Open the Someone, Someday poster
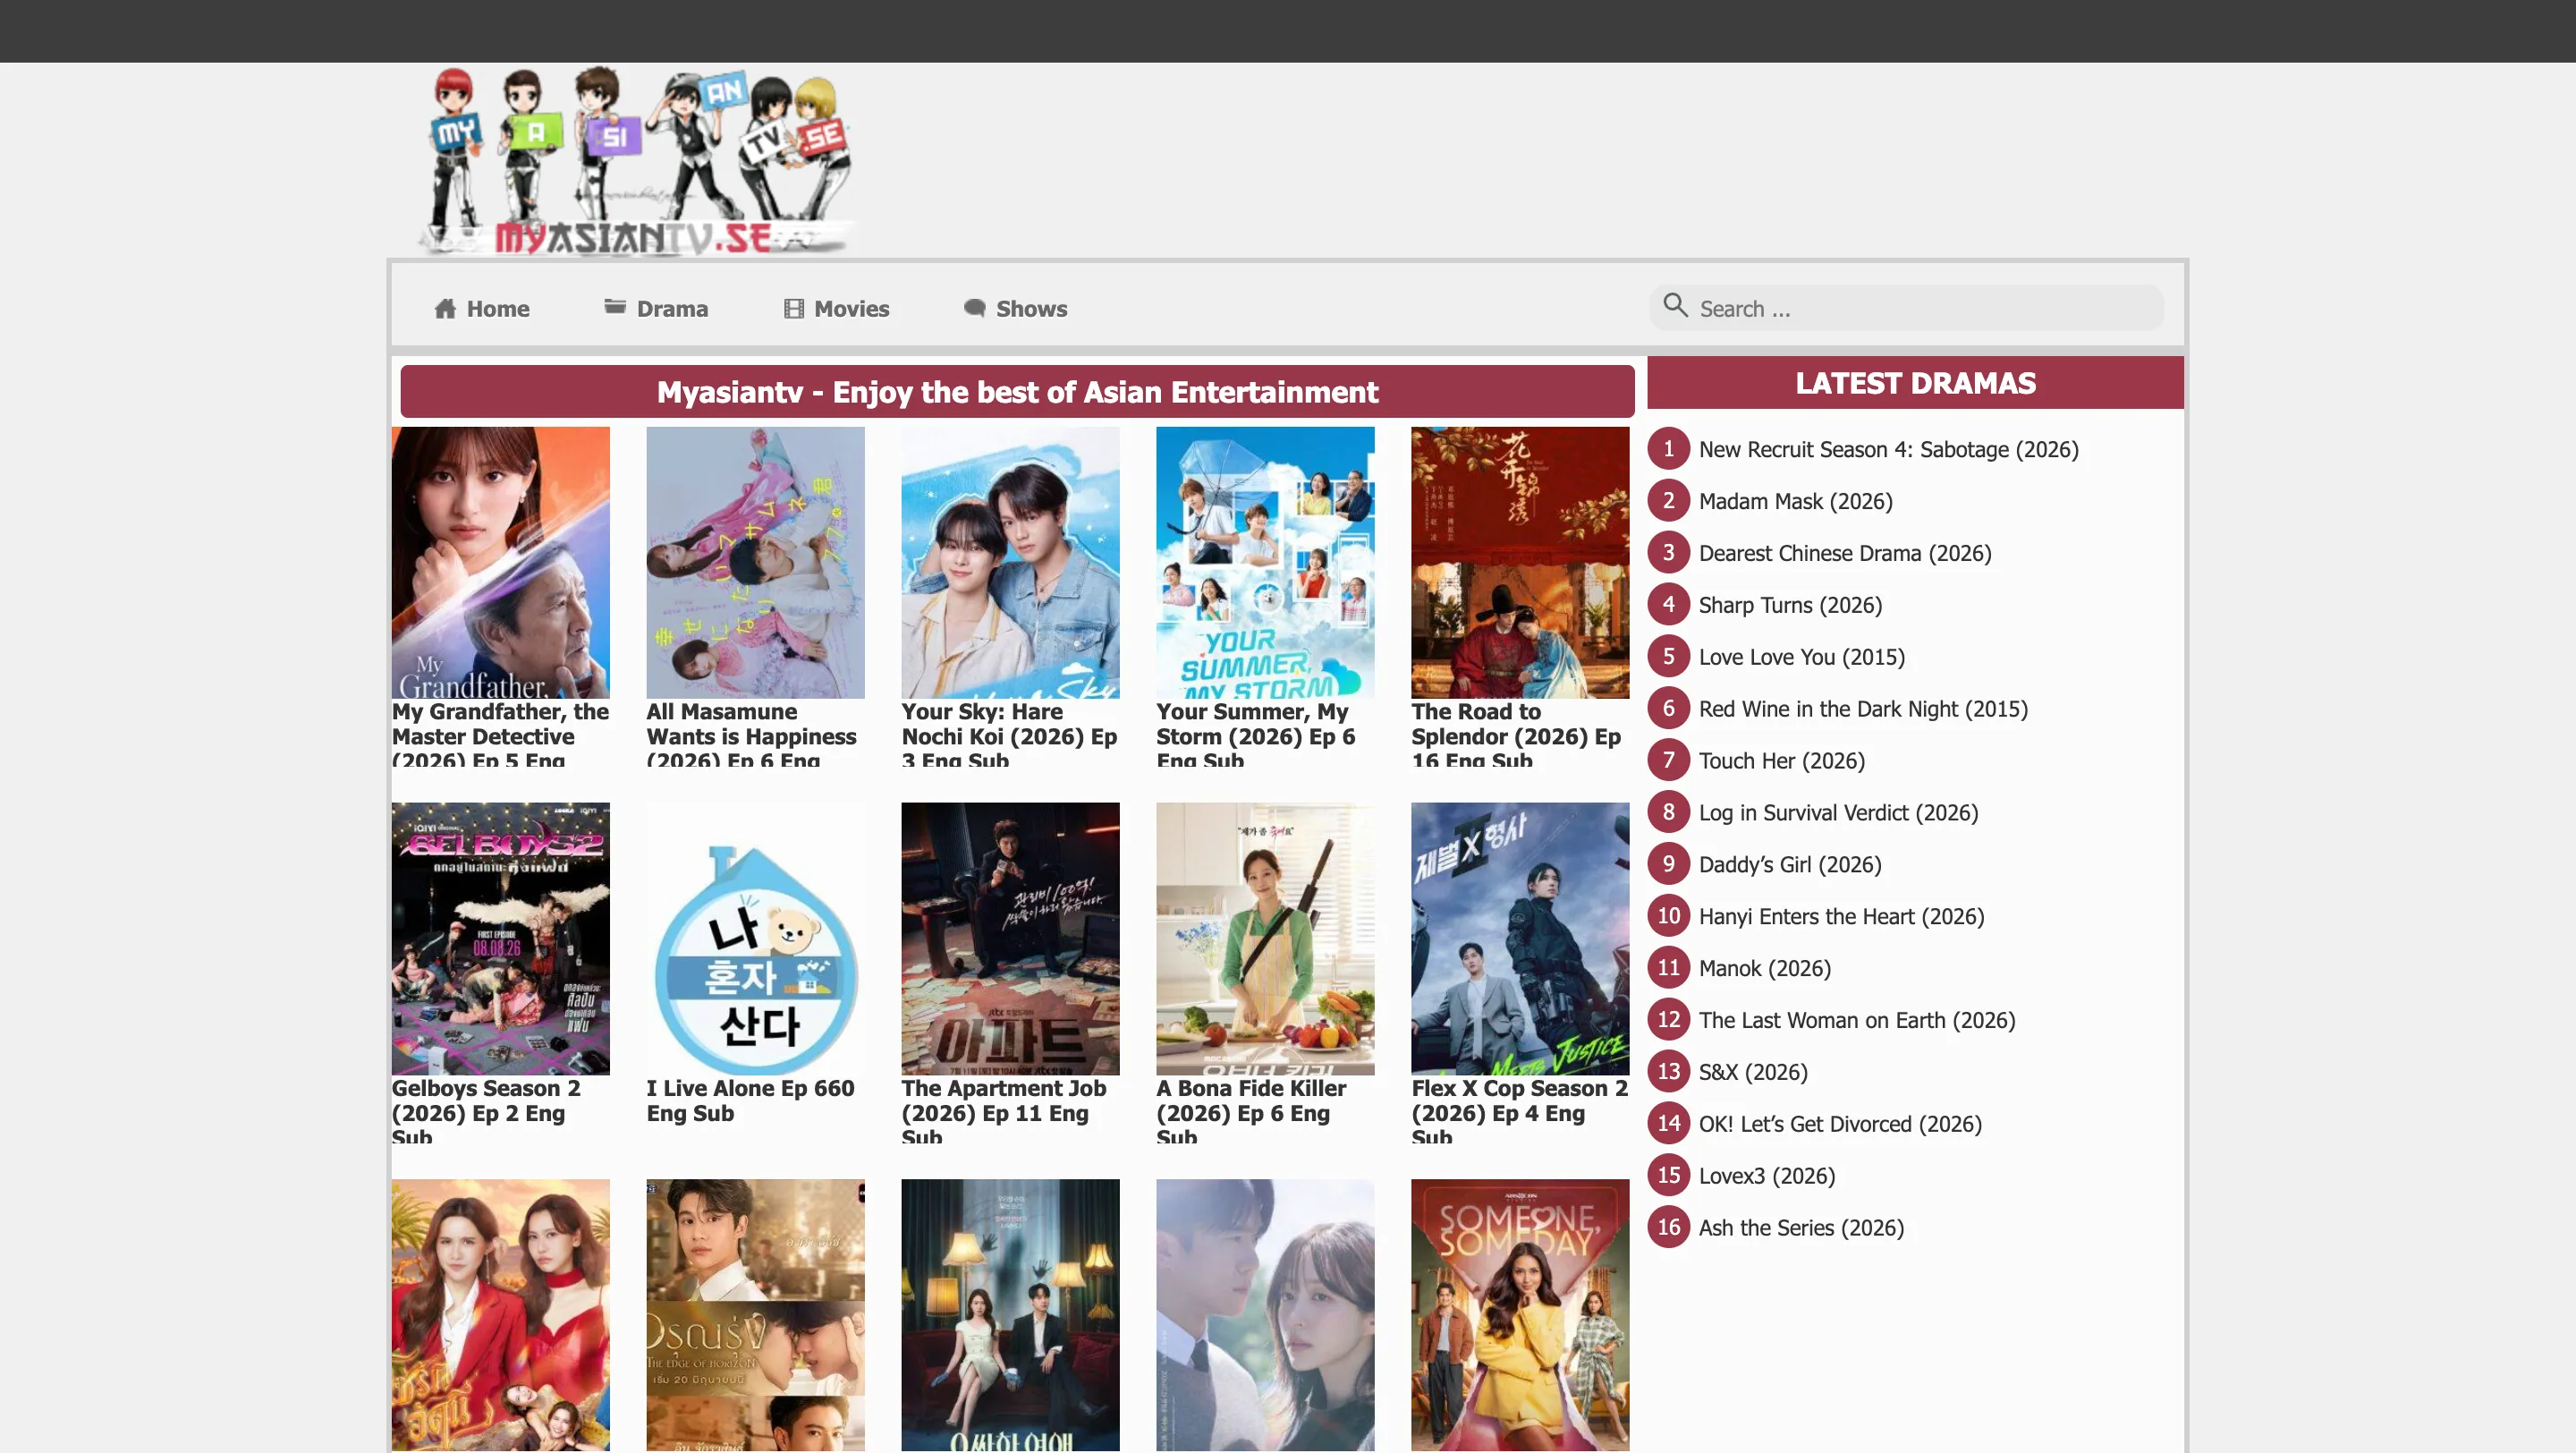This screenshot has width=2576, height=1453. click(x=1521, y=1315)
